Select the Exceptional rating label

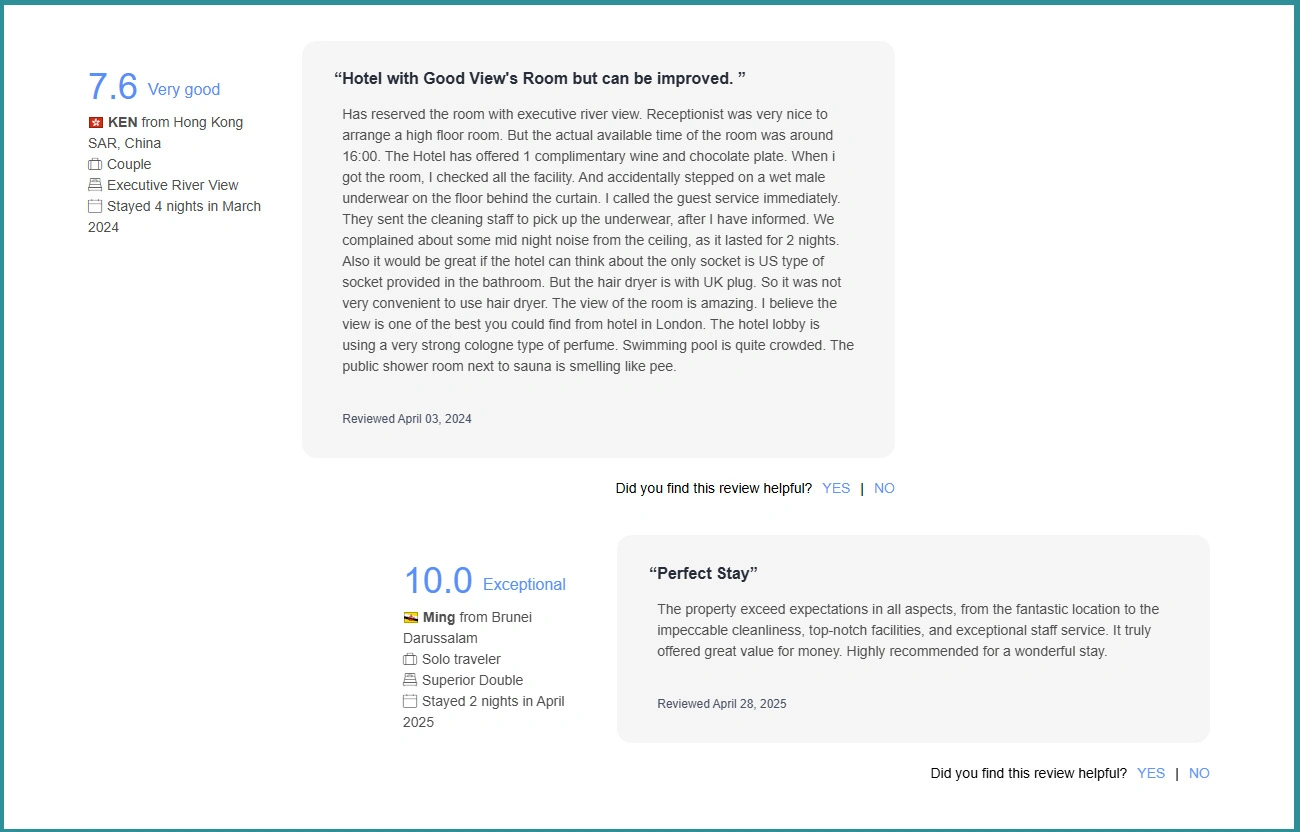[524, 584]
